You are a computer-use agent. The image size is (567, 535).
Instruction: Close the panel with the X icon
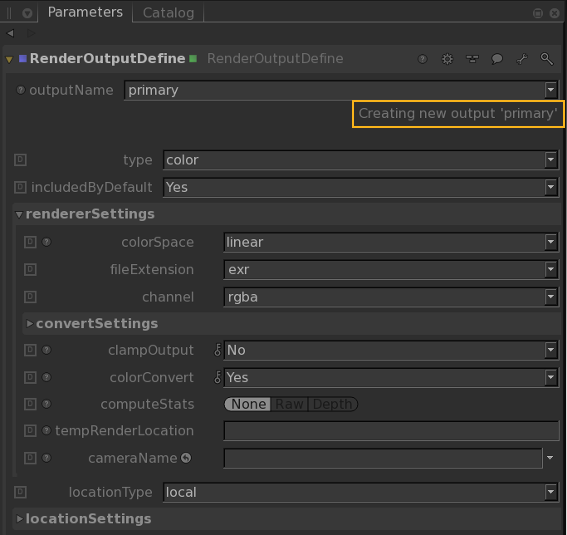pos(554,13)
